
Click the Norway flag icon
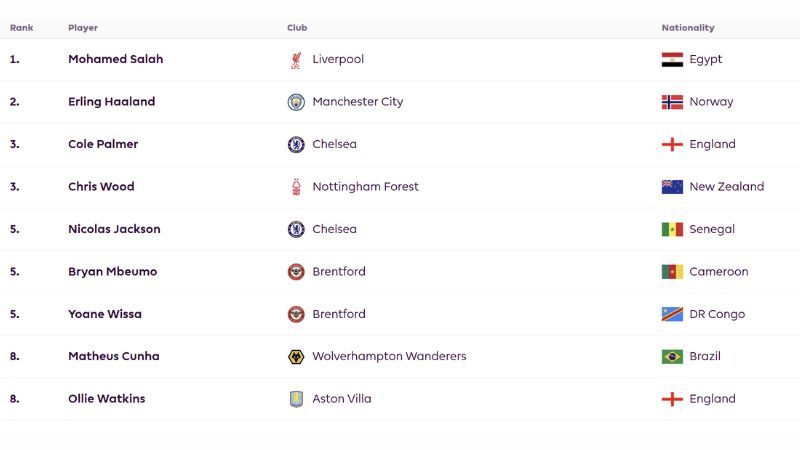[672, 102]
